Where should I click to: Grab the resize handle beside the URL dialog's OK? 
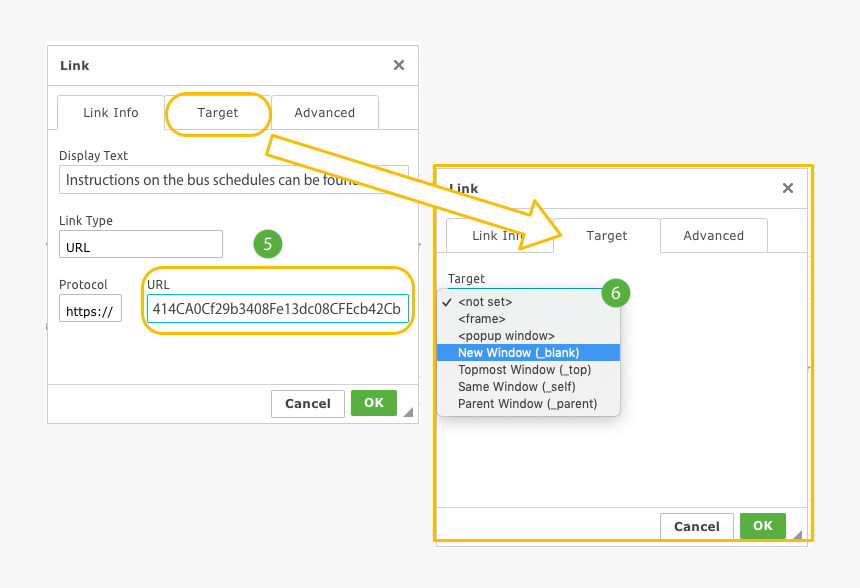407,411
